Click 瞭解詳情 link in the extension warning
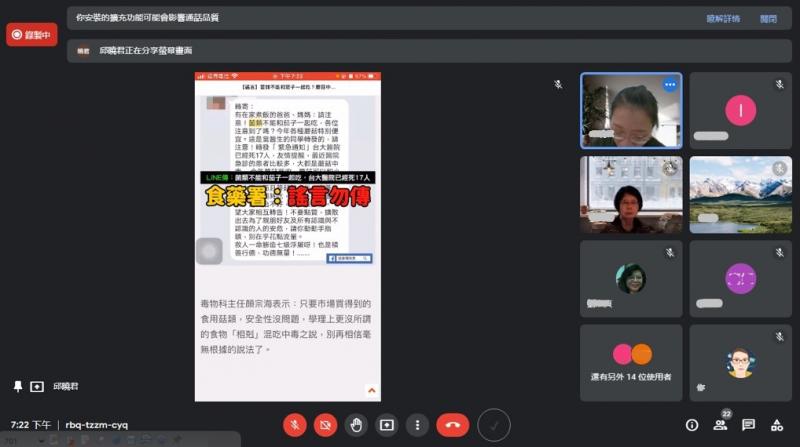This screenshot has width=800, height=447. pos(723,18)
